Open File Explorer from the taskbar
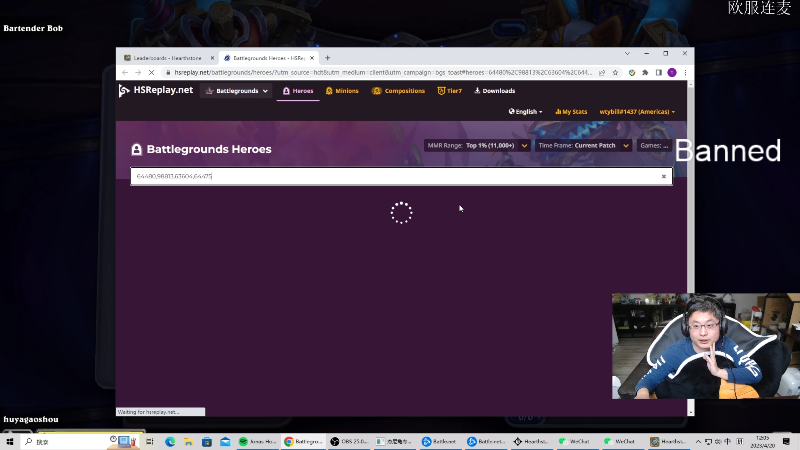The image size is (800, 450). tap(188, 441)
